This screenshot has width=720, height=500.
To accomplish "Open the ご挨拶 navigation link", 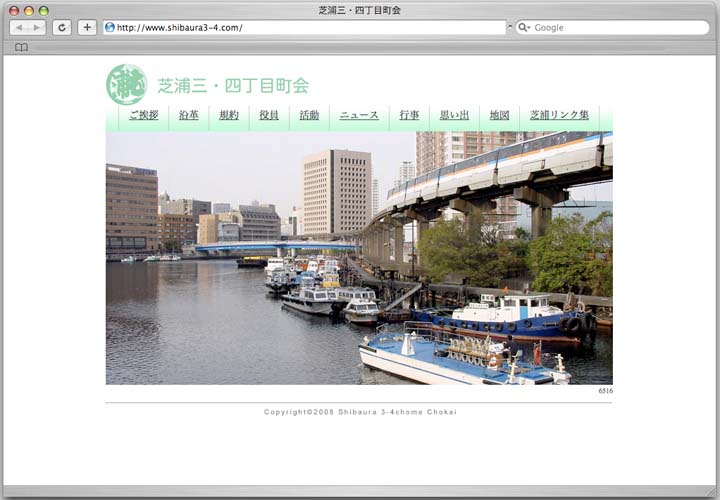I will pos(143,115).
